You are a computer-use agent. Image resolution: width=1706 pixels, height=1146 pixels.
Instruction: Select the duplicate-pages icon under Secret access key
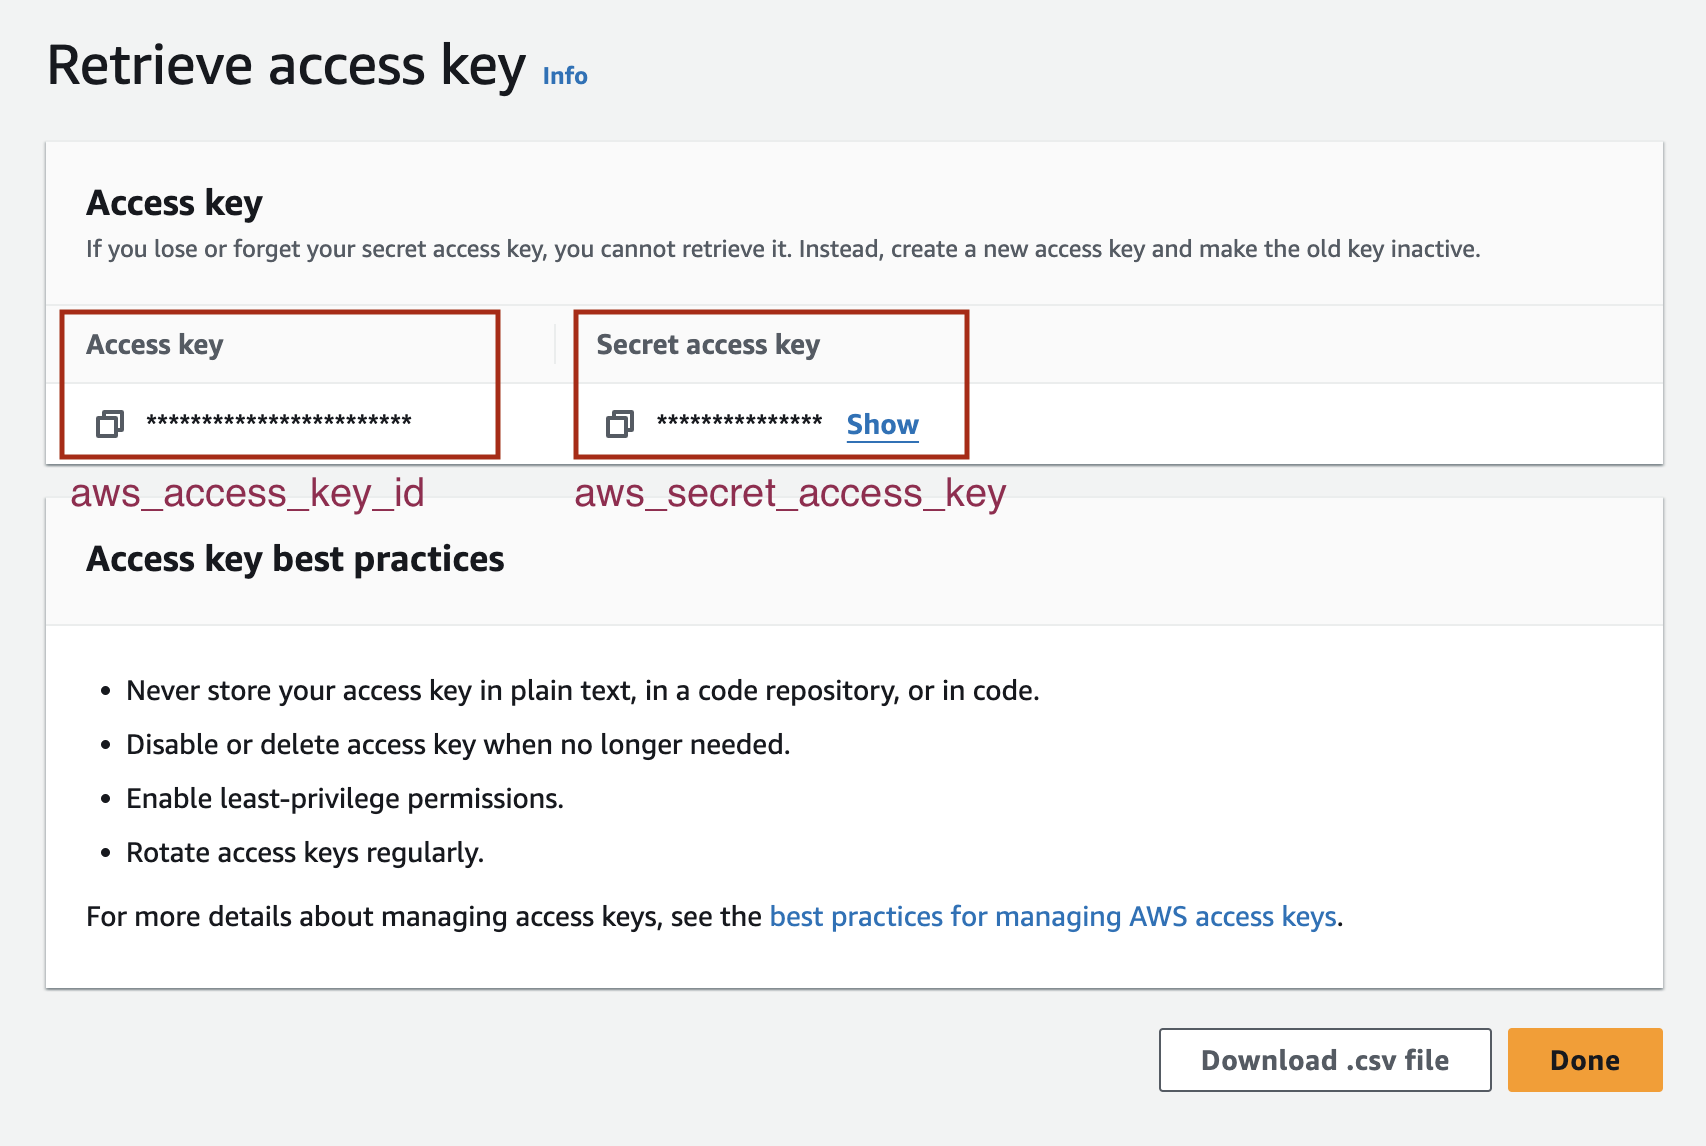click(x=621, y=423)
